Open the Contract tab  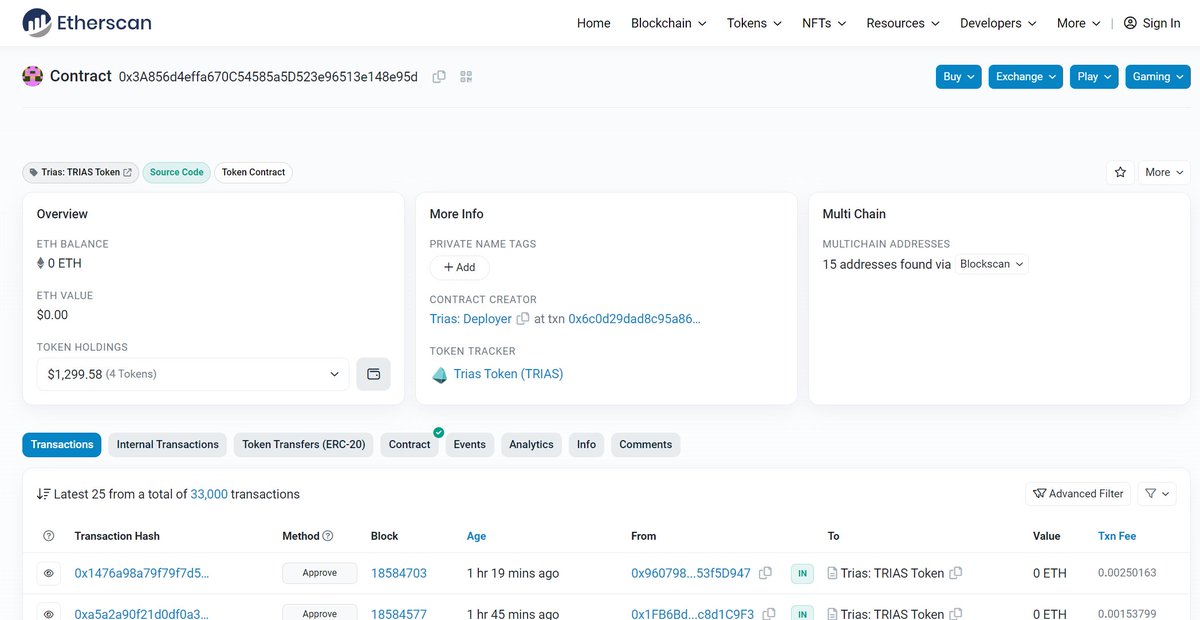coord(410,444)
